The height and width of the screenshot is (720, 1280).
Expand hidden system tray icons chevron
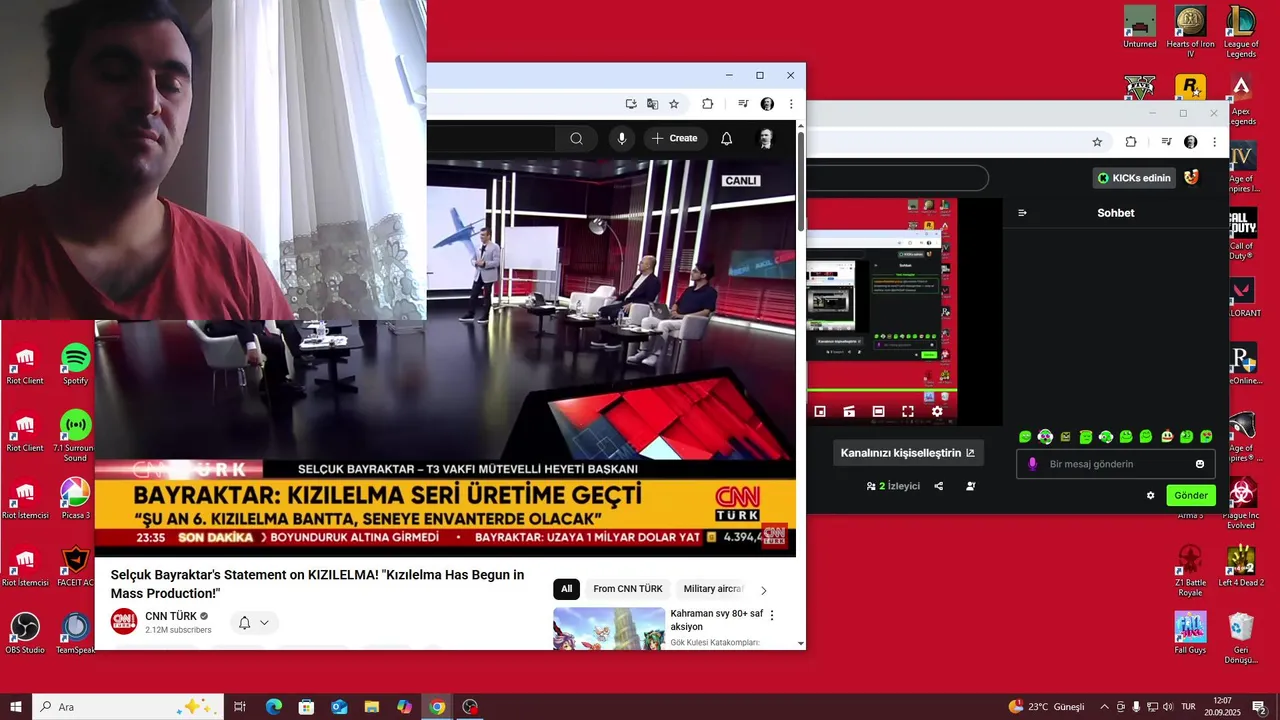(x=1104, y=707)
